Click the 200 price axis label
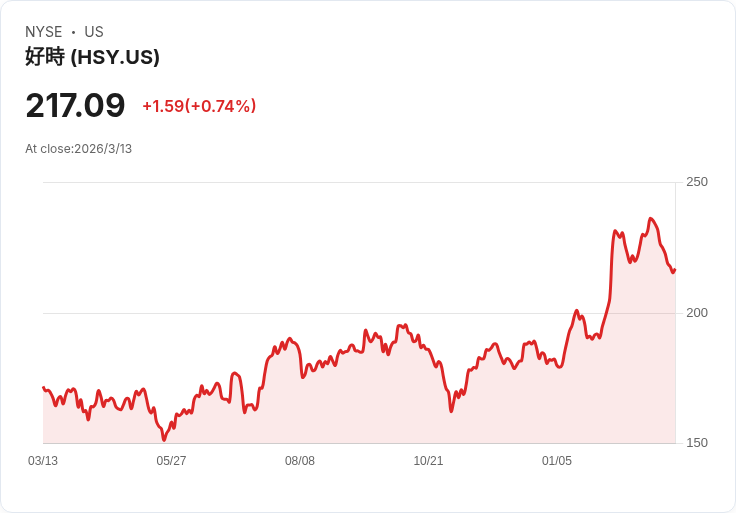736x513 pixels. coord(696,313)
